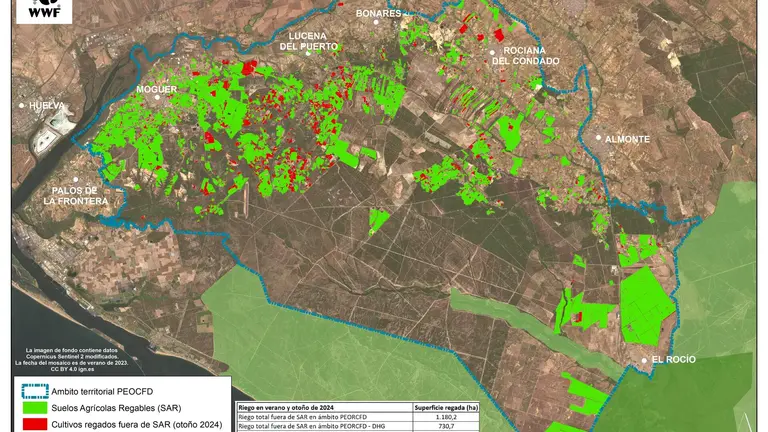Screen dimensions: 768x432
Task: Click the green SAR legend color swatch
Action: (31, 407)
